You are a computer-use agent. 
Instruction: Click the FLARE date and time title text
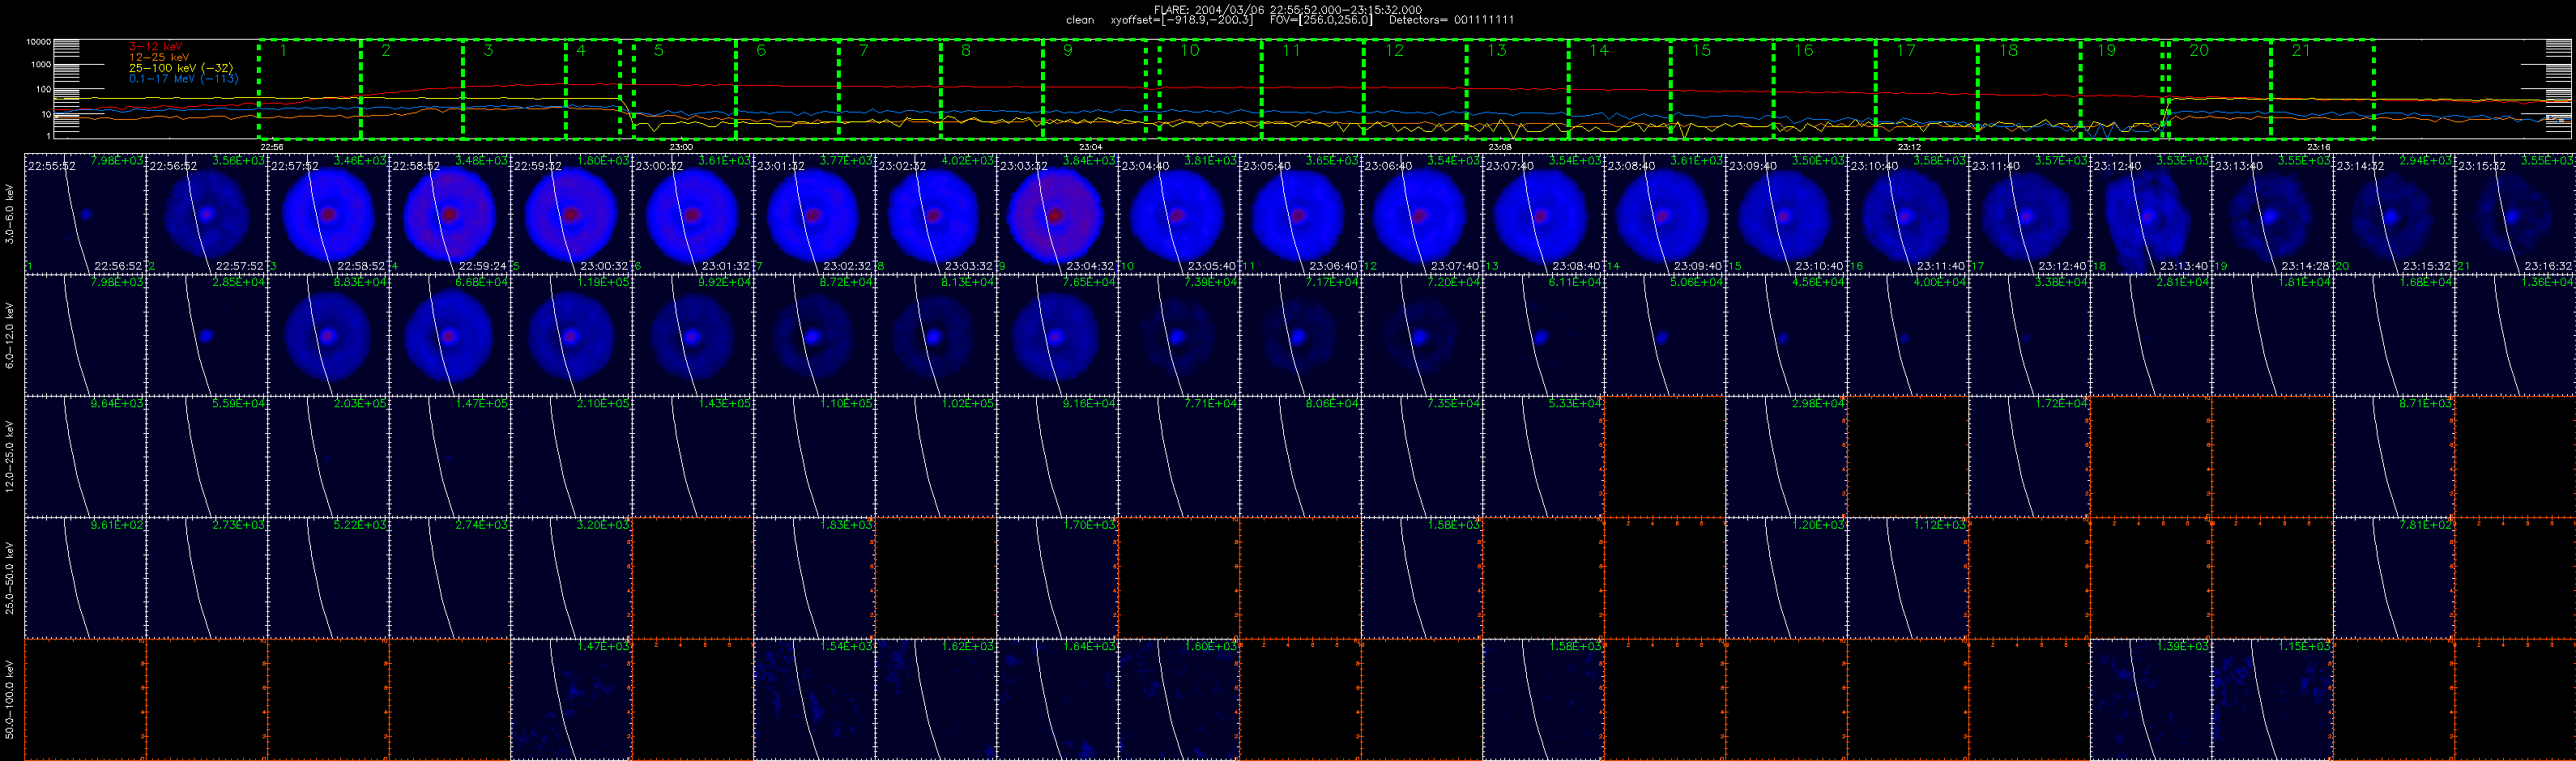(x=1288, y=9)
